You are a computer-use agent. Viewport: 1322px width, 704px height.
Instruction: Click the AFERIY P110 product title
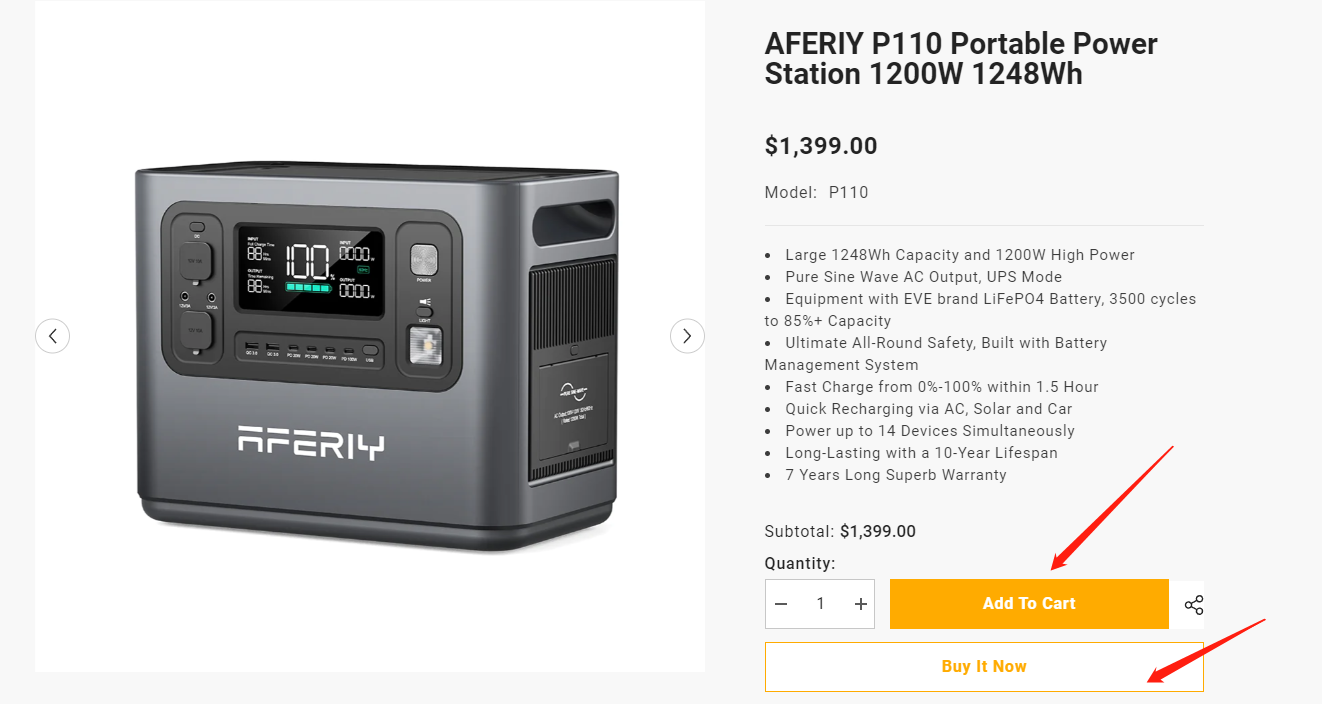[961, 59]
